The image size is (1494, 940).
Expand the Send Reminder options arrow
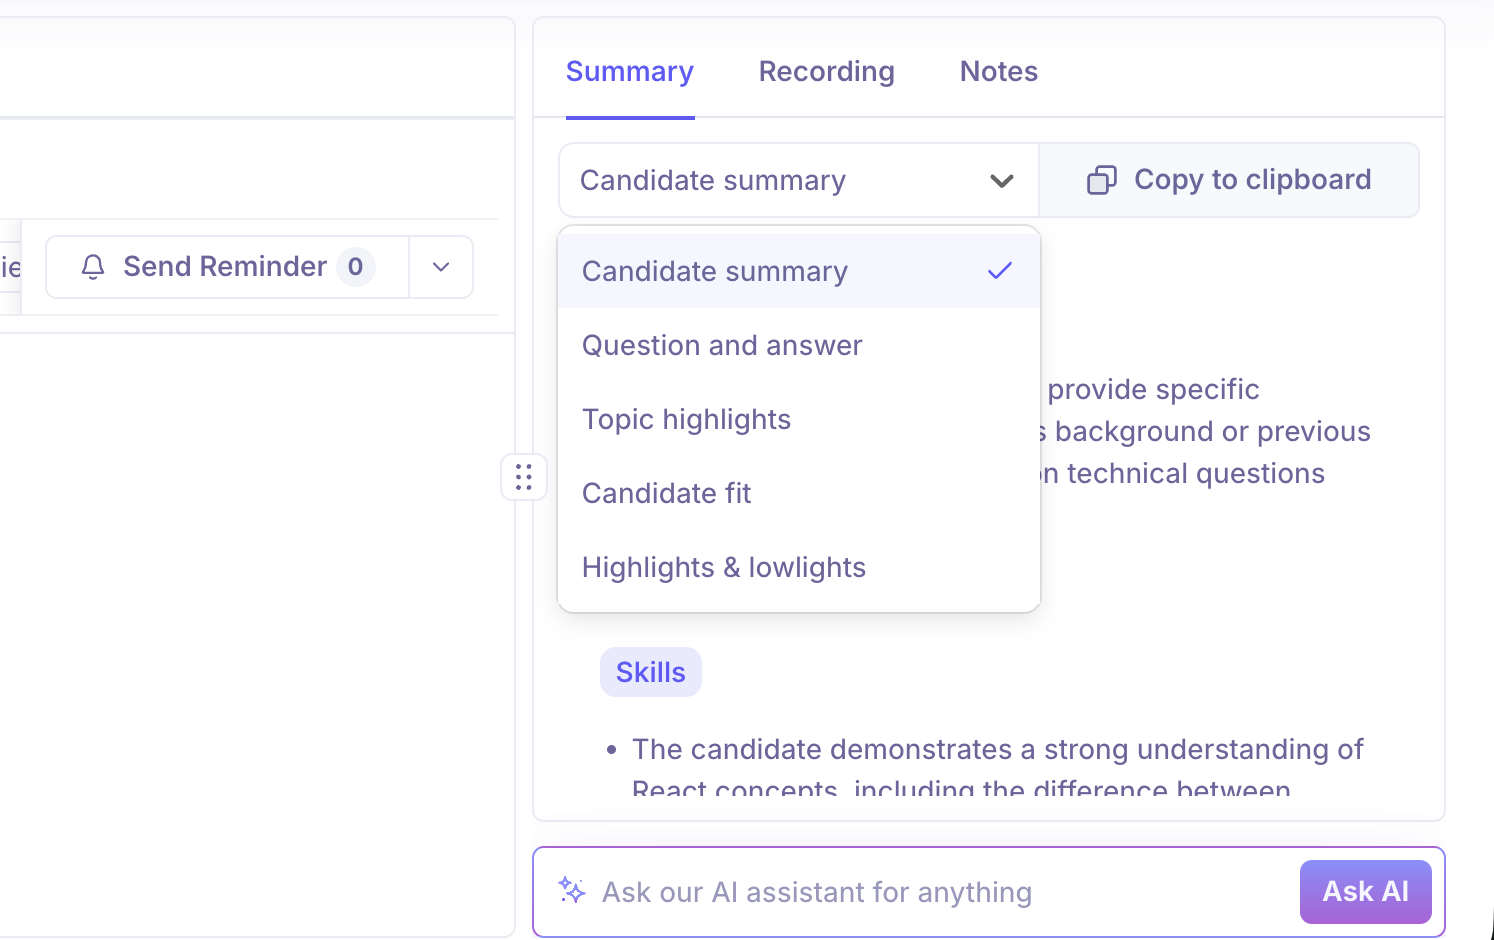click(441, 267)
